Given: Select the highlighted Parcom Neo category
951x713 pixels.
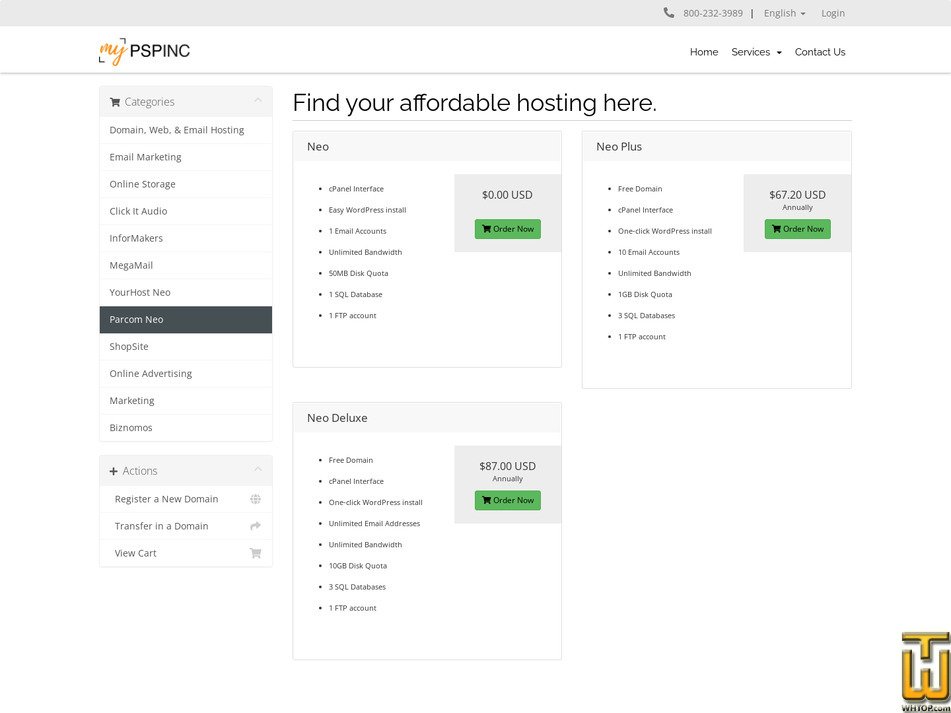Looking at the screenshot, I should click(186, 320).
